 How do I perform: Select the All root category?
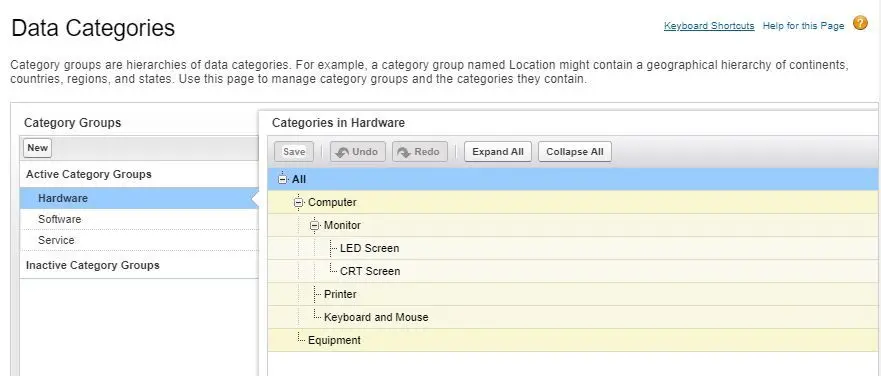(299, 179)
